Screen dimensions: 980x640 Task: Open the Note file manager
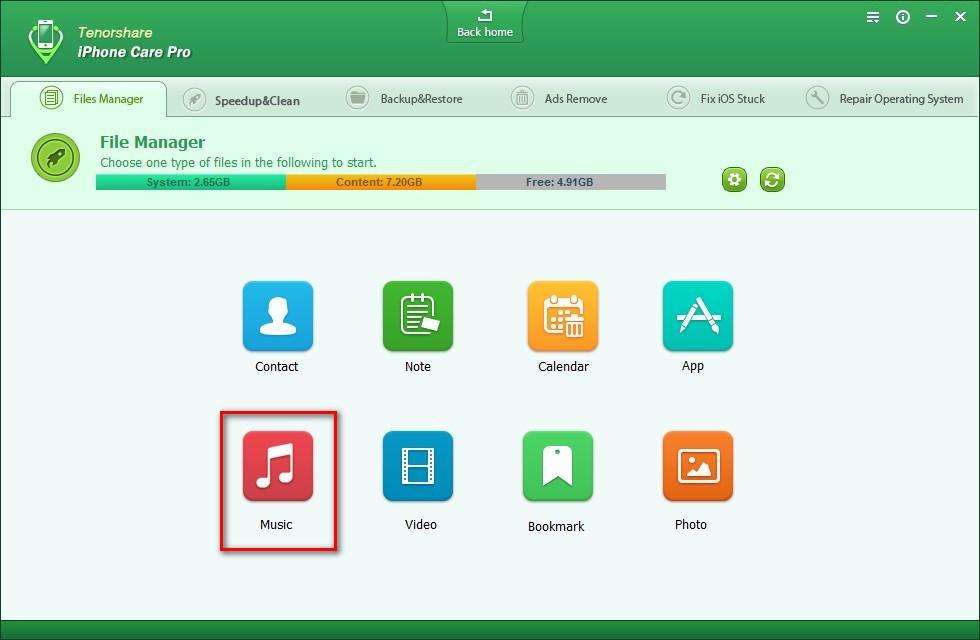[418, 316]
